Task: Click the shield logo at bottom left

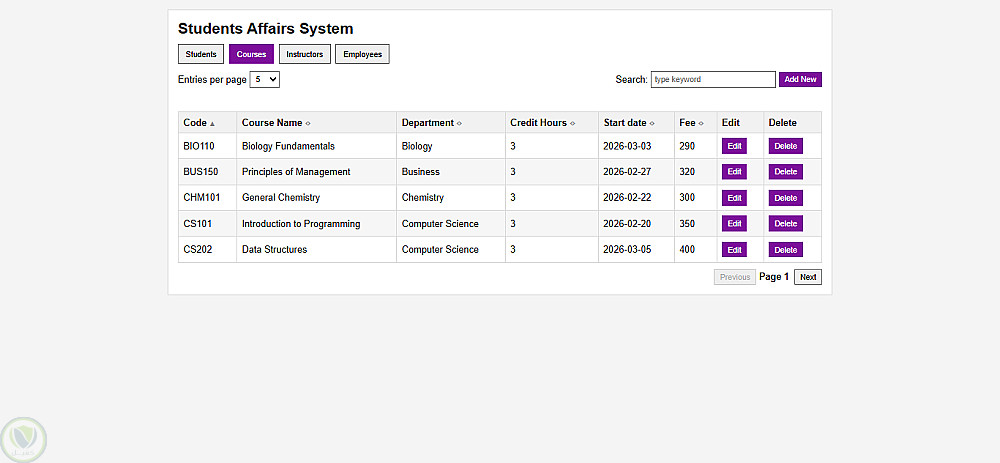Action: point(23,439)
